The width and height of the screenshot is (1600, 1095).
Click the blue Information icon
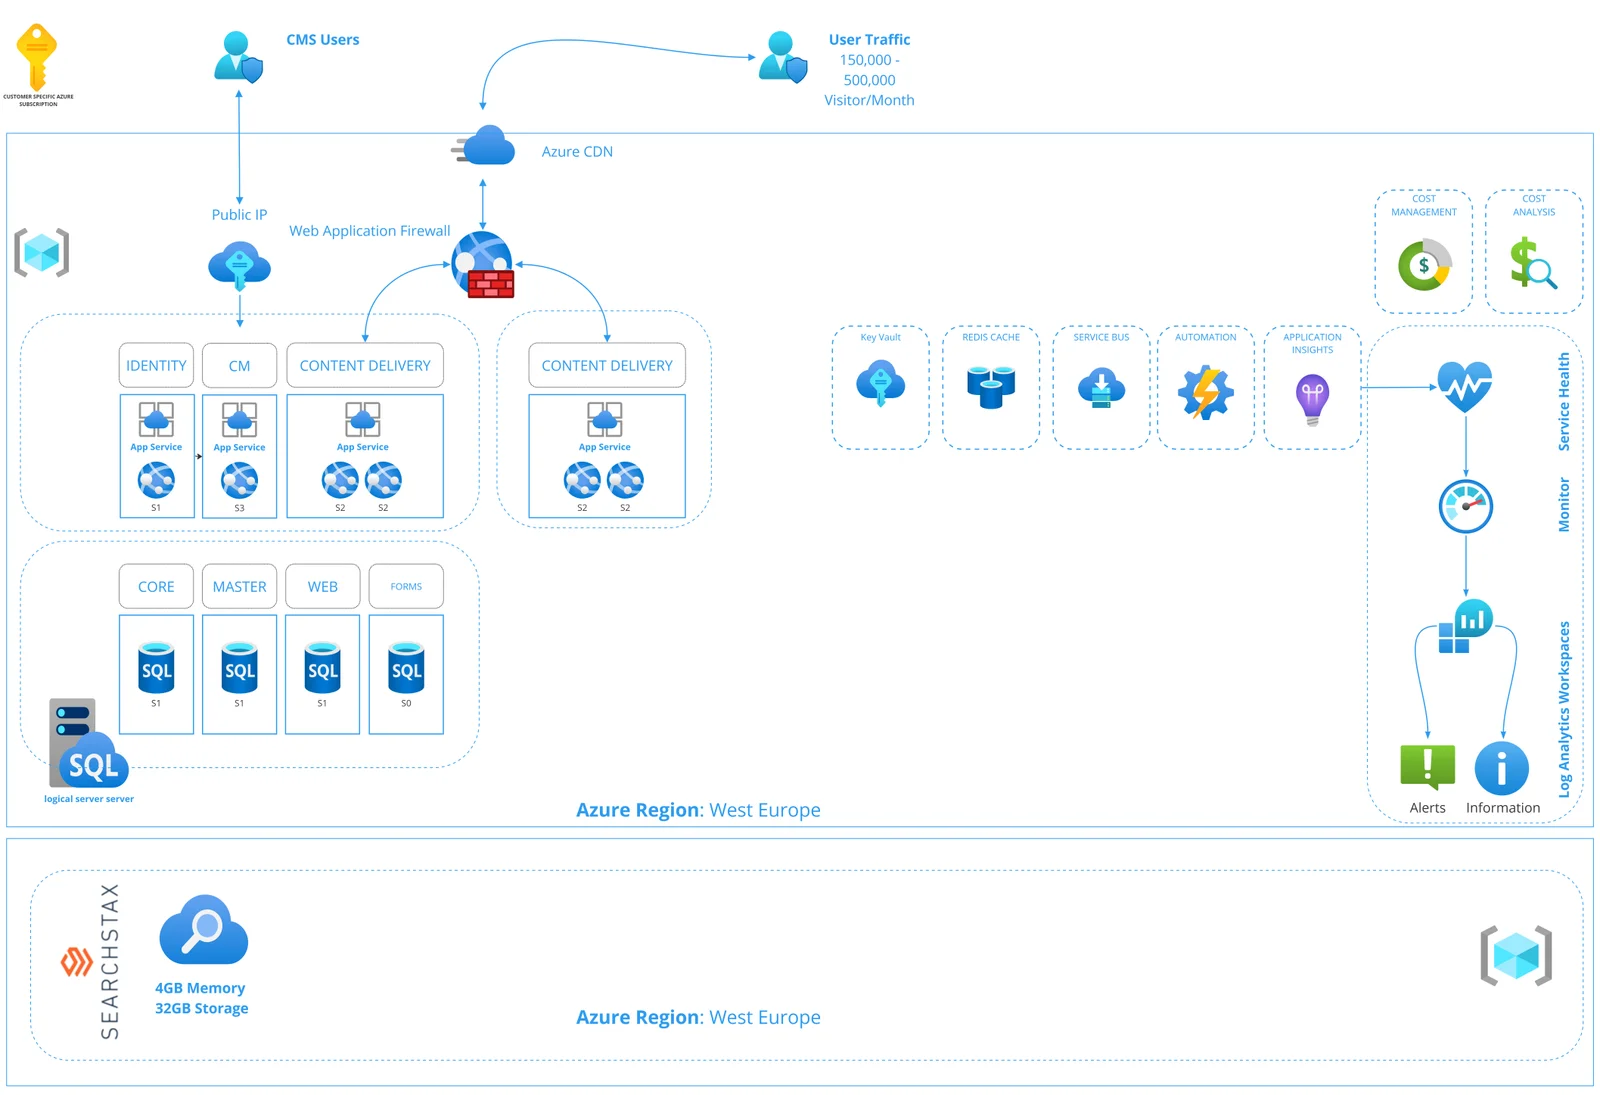1502,769
